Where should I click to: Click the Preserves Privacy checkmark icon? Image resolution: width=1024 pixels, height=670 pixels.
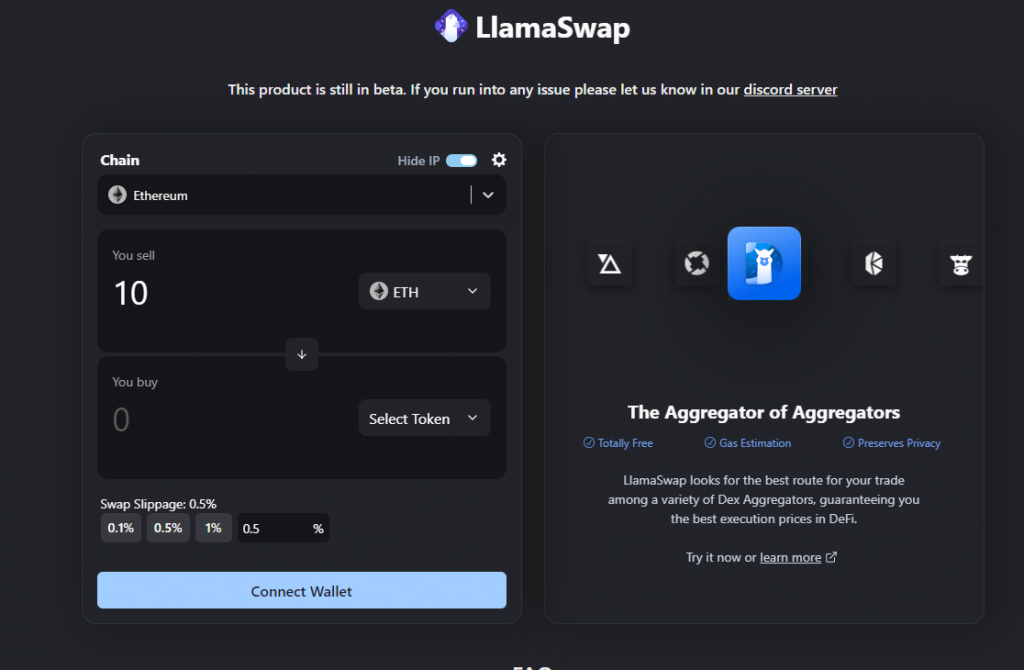pyautogui.click(x=848, y=443)
